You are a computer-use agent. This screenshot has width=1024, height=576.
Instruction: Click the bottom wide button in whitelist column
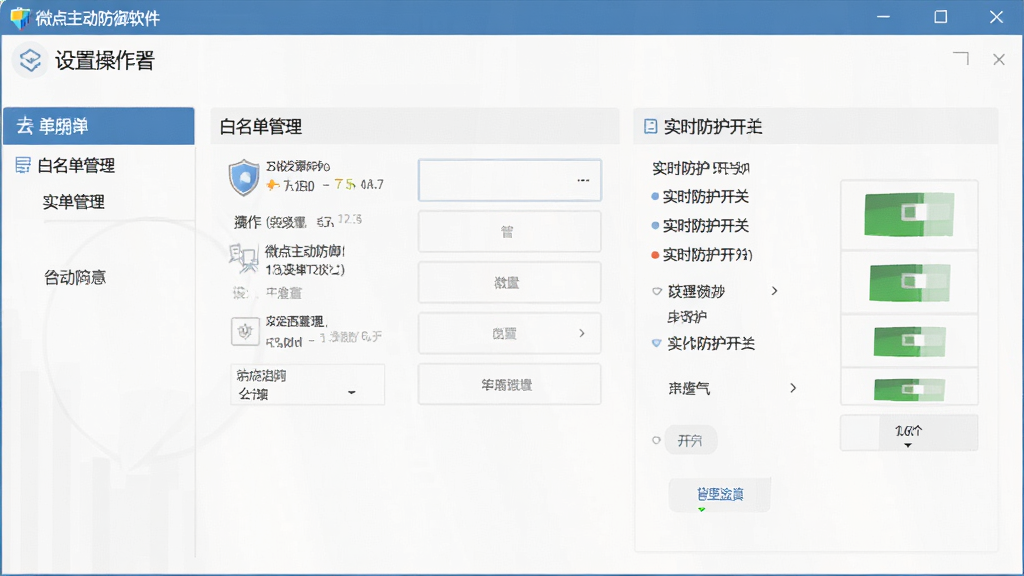coord(509,385)
